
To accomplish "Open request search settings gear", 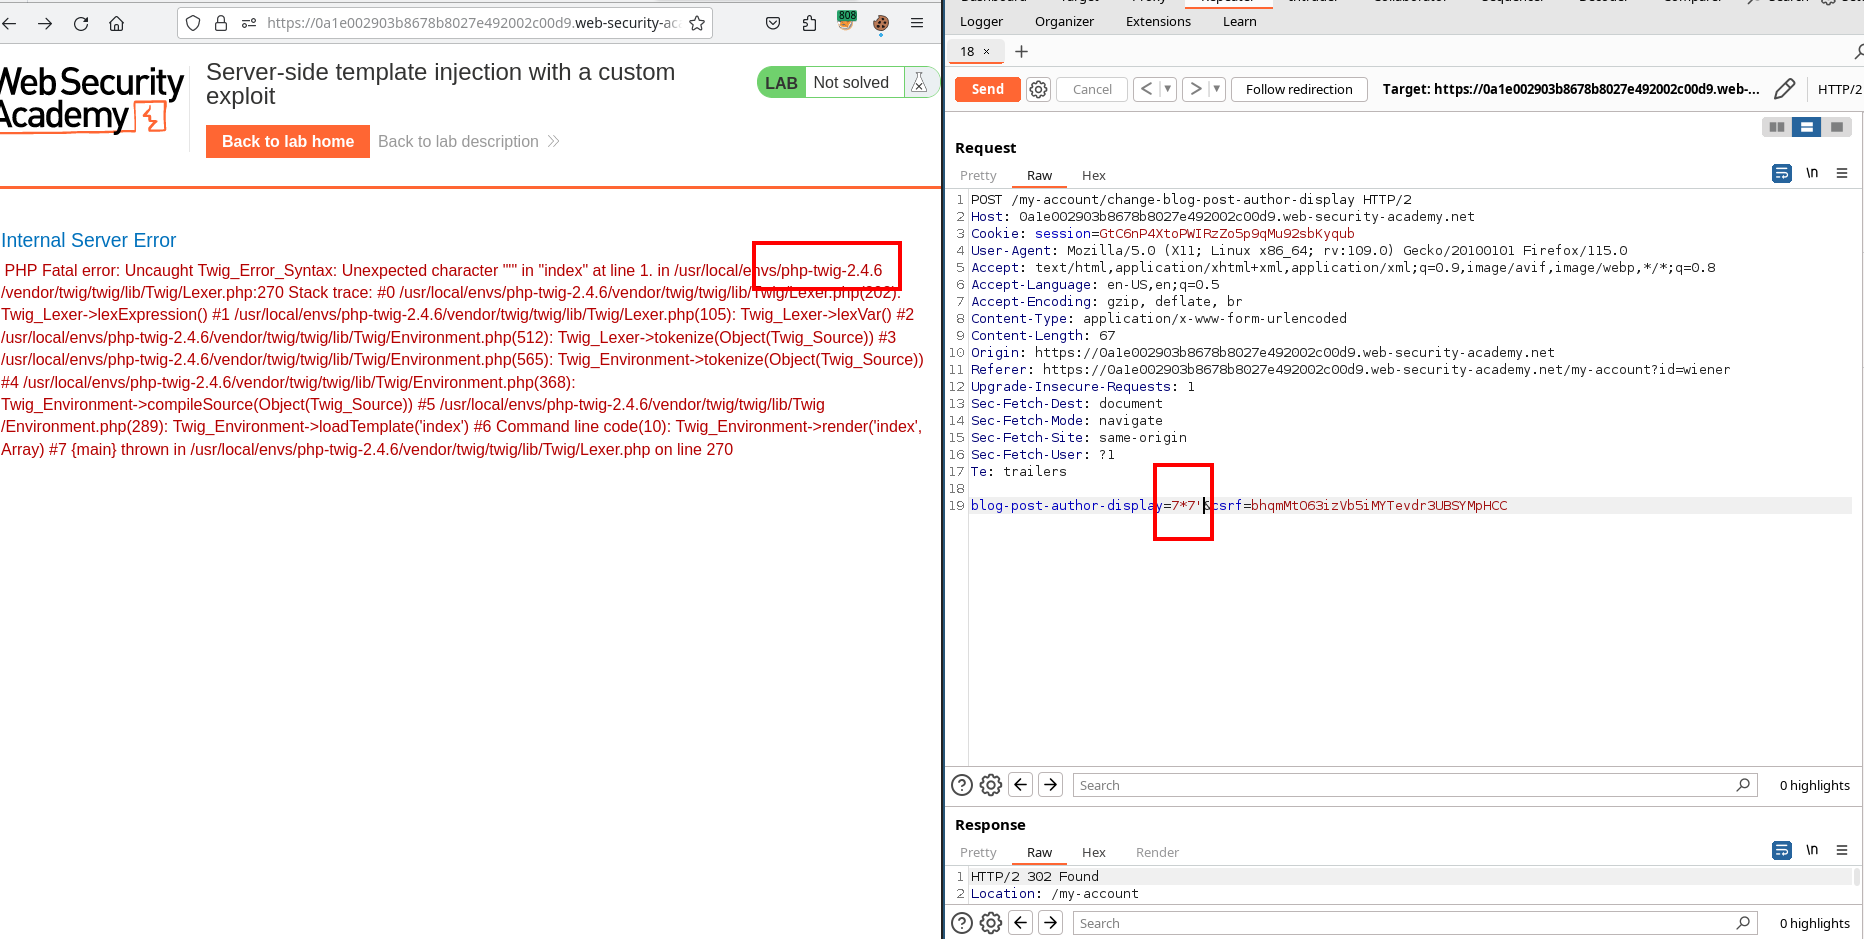I will tap(991, 785).
